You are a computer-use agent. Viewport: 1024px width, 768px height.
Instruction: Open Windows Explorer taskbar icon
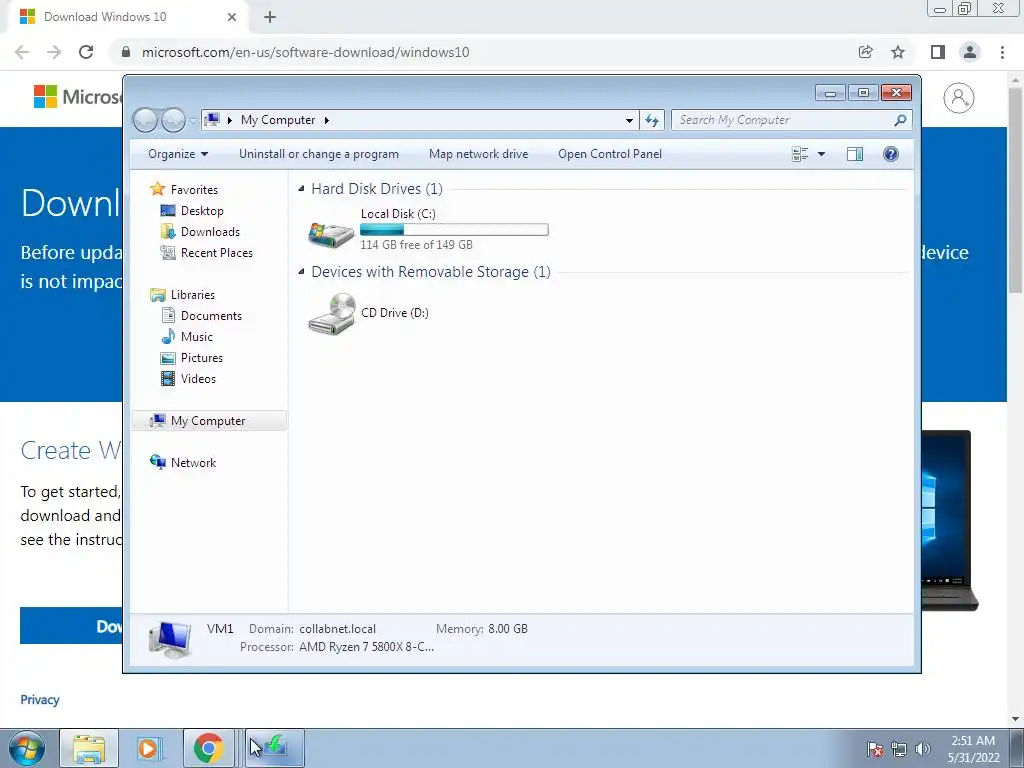[x=89, y=748]
